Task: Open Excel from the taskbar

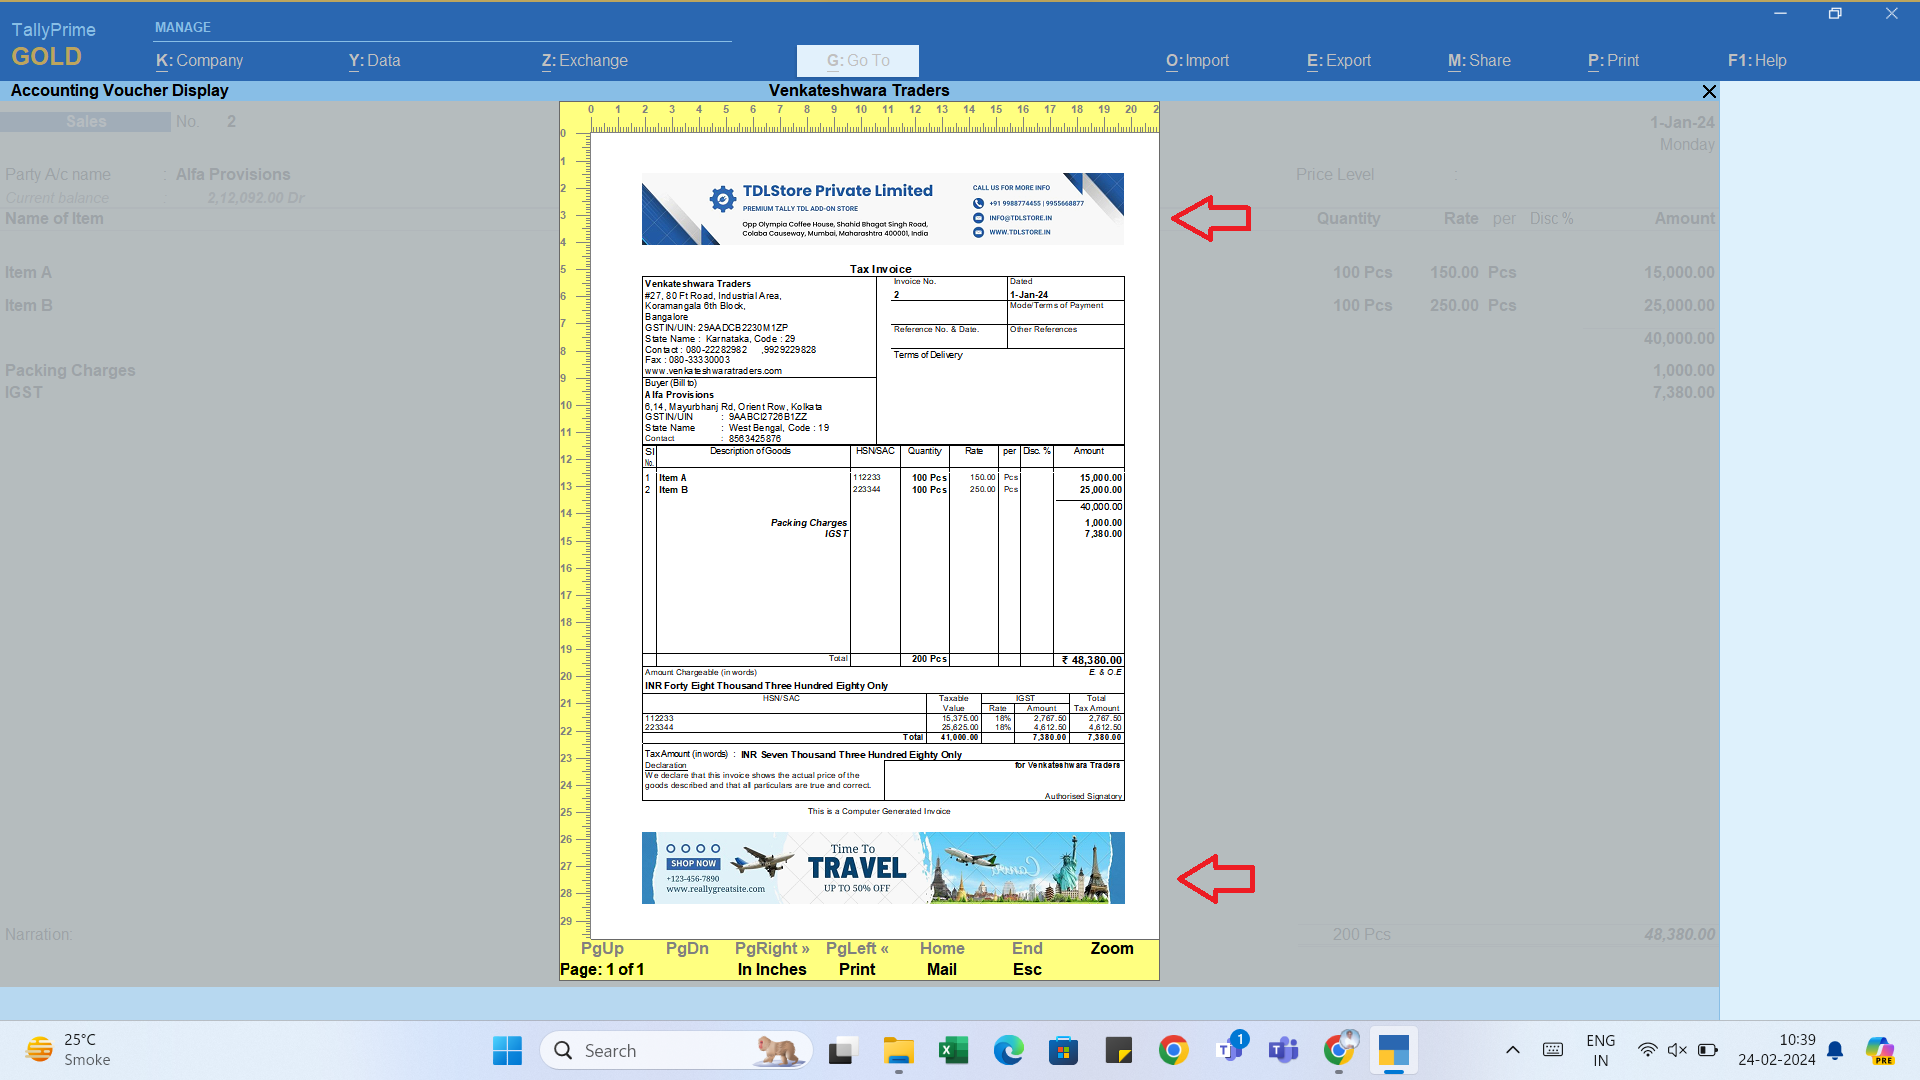Action: pos(953,1050)
